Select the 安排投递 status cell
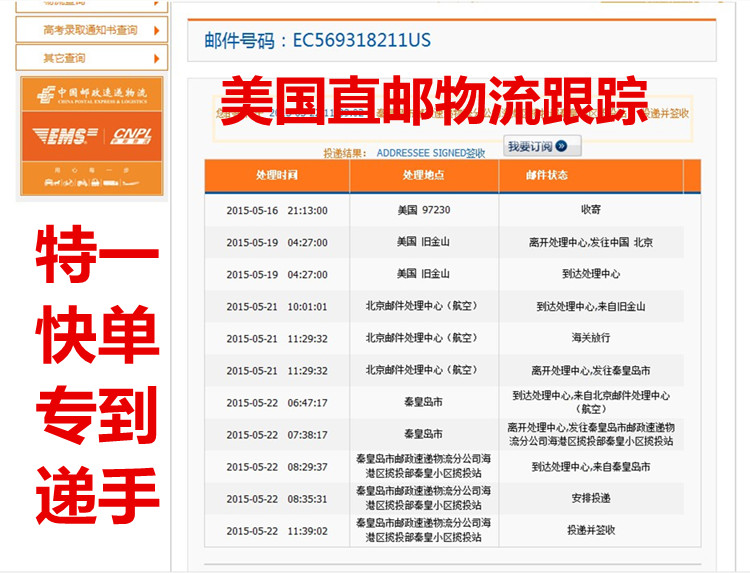 click(590, 499)
